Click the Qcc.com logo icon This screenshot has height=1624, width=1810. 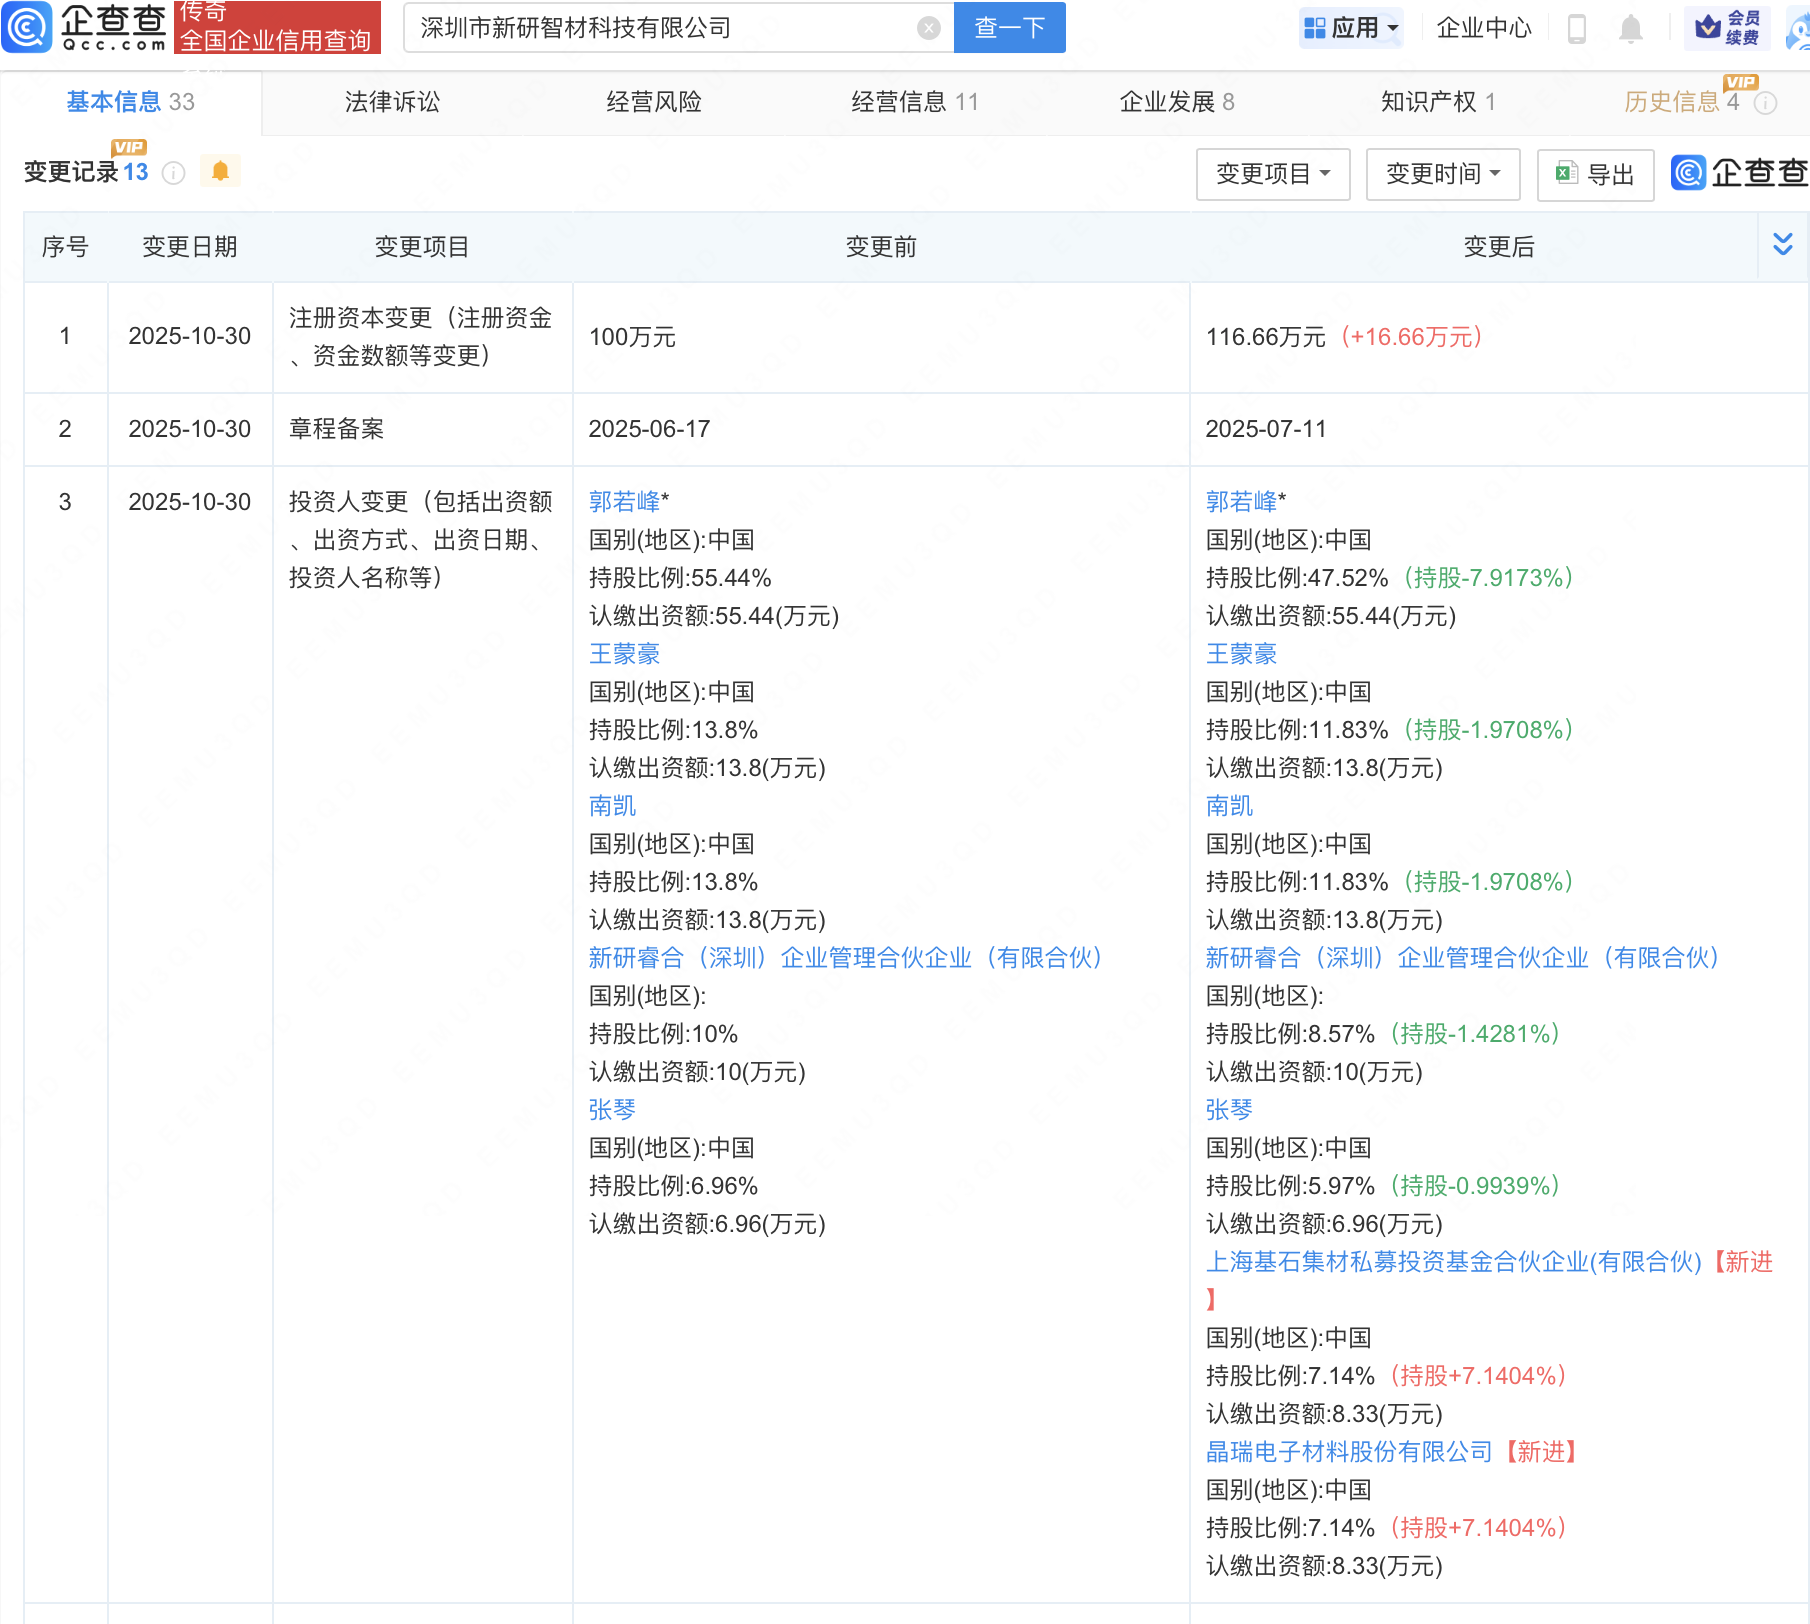[x=28, y=27]
